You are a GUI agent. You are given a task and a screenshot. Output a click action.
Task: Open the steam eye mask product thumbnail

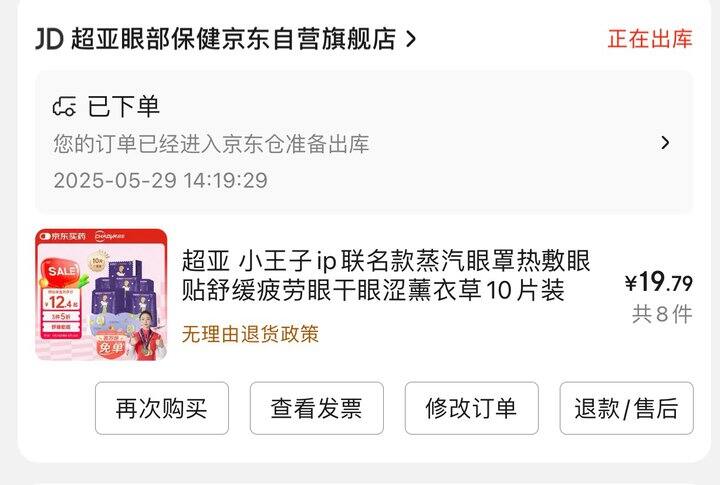point(101,294)
